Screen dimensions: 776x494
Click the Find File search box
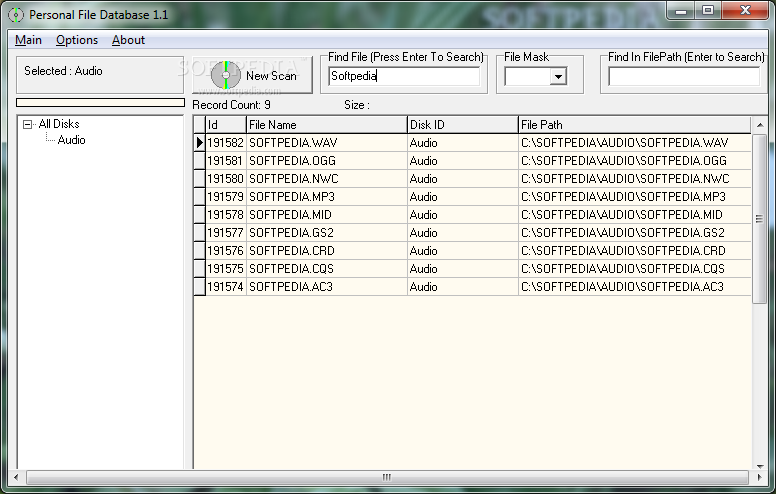pyautogui.click(x=404, y=76)
